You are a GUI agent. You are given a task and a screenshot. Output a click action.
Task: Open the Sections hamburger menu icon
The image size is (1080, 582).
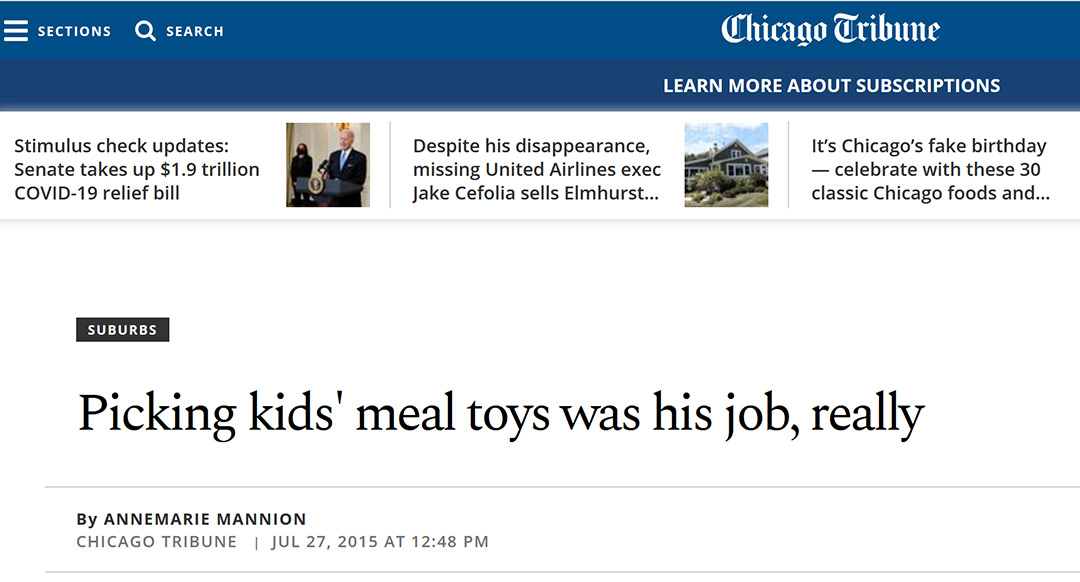tap(16, 31)
